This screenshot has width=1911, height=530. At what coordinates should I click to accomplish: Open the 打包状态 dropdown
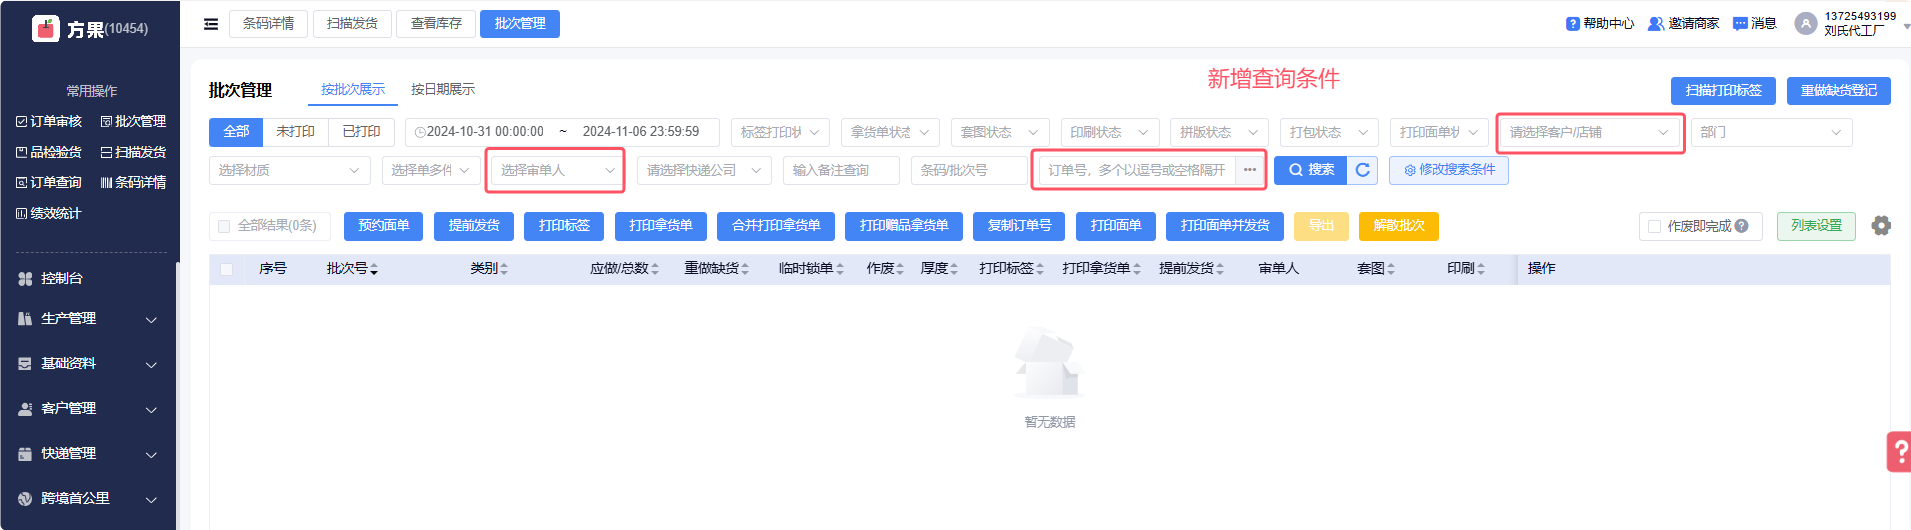[1329, 132]
